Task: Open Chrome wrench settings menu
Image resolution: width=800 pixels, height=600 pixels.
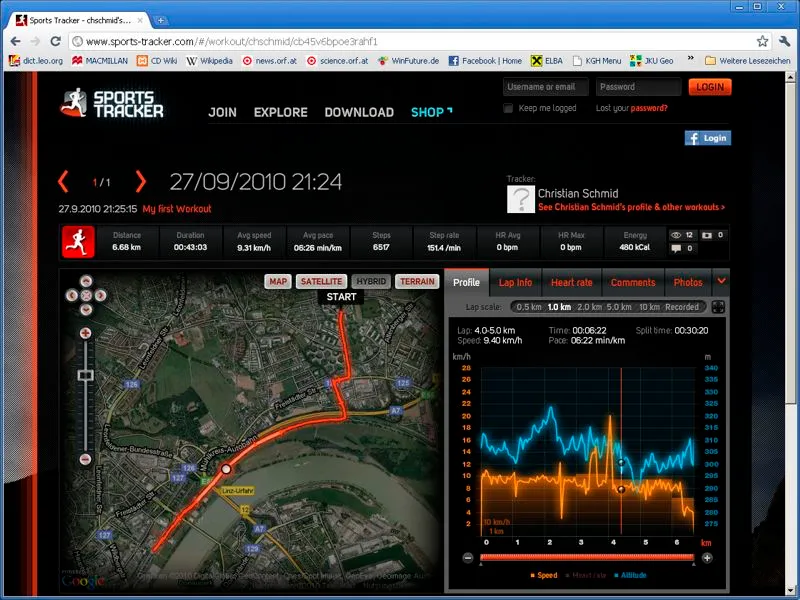Action: (785, 41)
